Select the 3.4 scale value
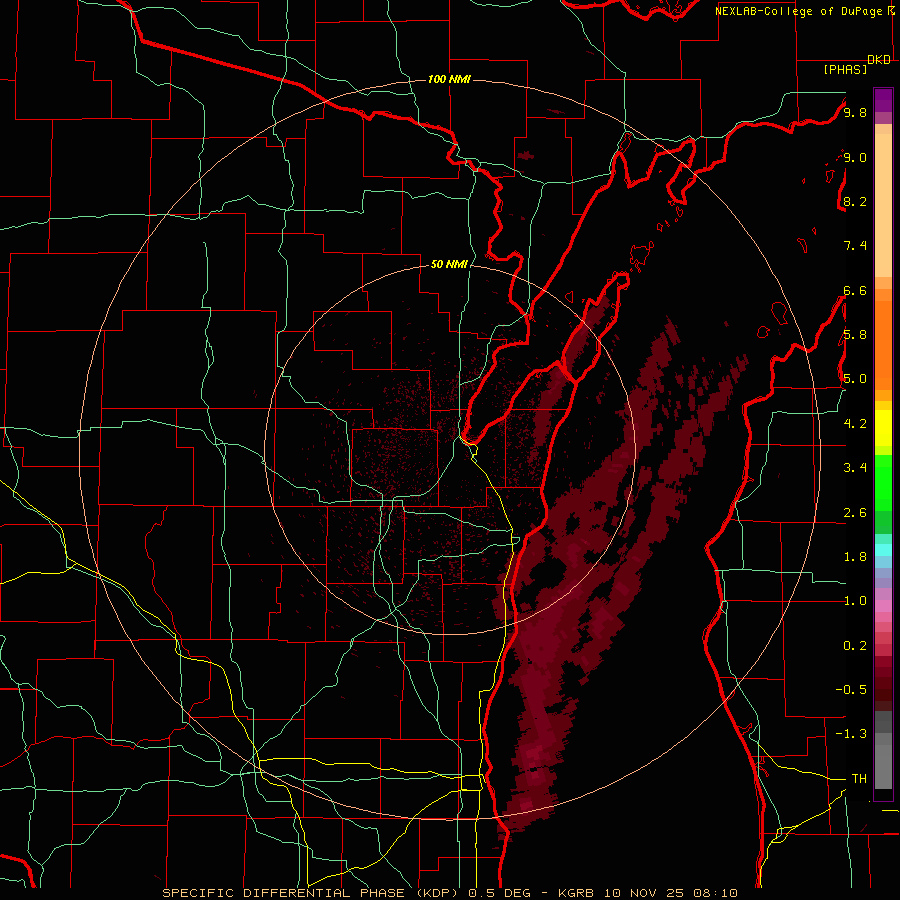This screenshot has width=900, height=900. point(855,468)
